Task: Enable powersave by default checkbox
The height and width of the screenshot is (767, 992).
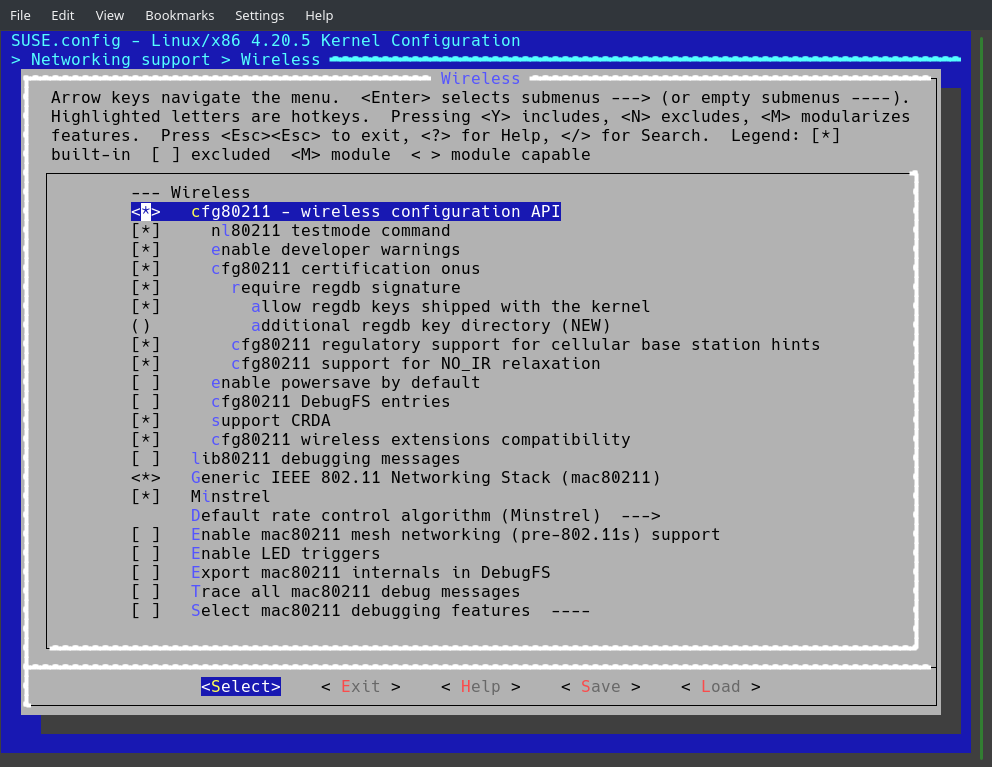Action: (x=146, y=382)
